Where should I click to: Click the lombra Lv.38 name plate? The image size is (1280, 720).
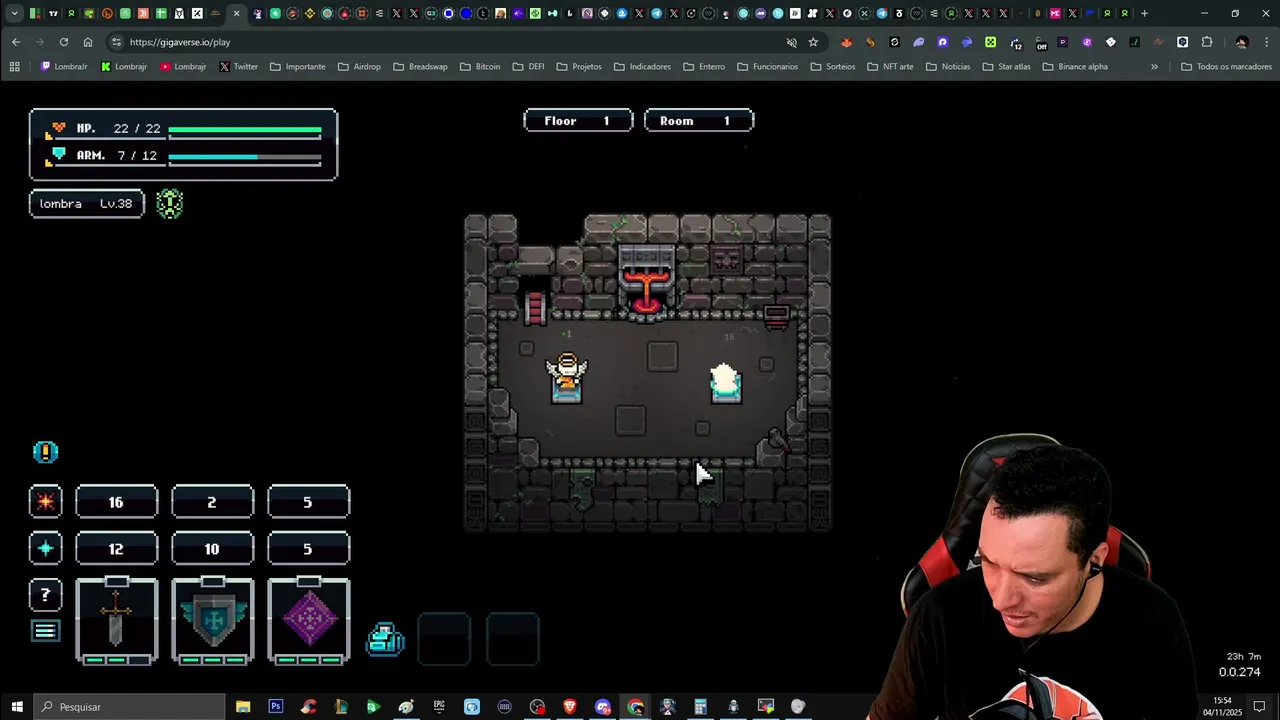[87, 204]
